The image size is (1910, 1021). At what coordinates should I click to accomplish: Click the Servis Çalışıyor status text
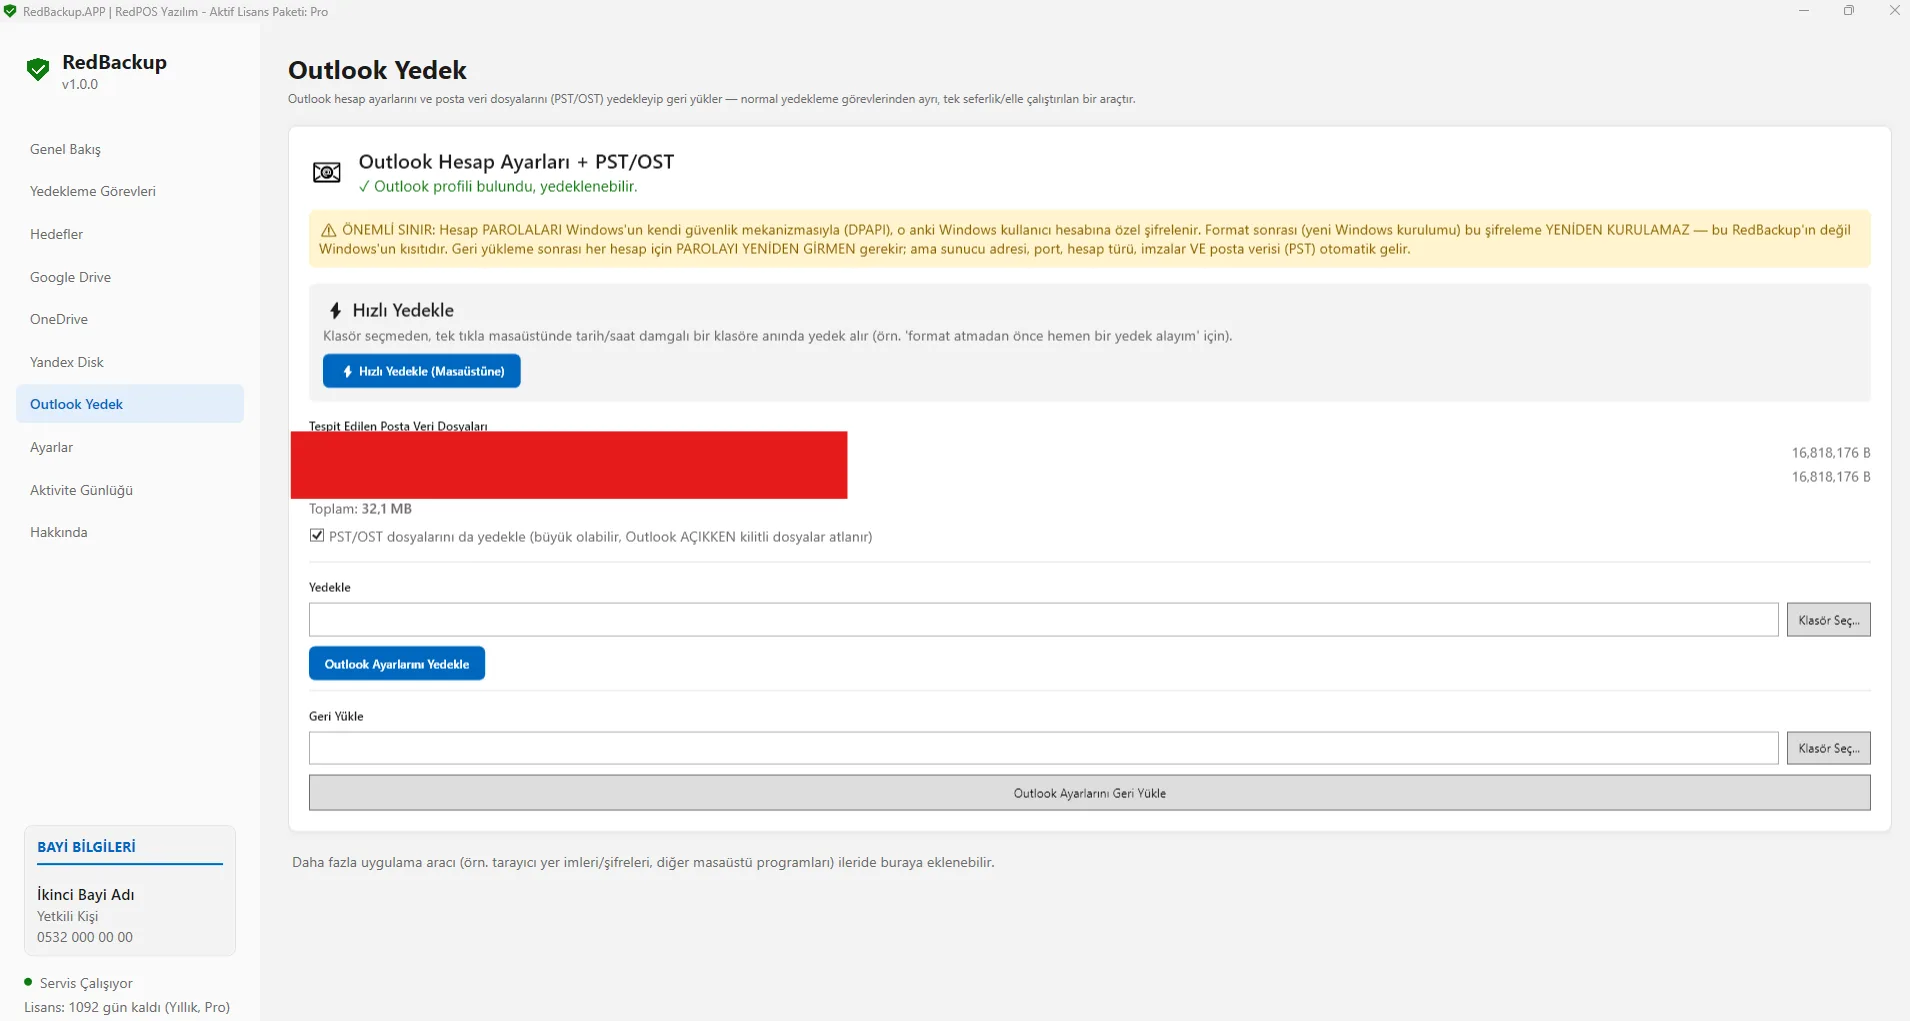coord(86,983)
